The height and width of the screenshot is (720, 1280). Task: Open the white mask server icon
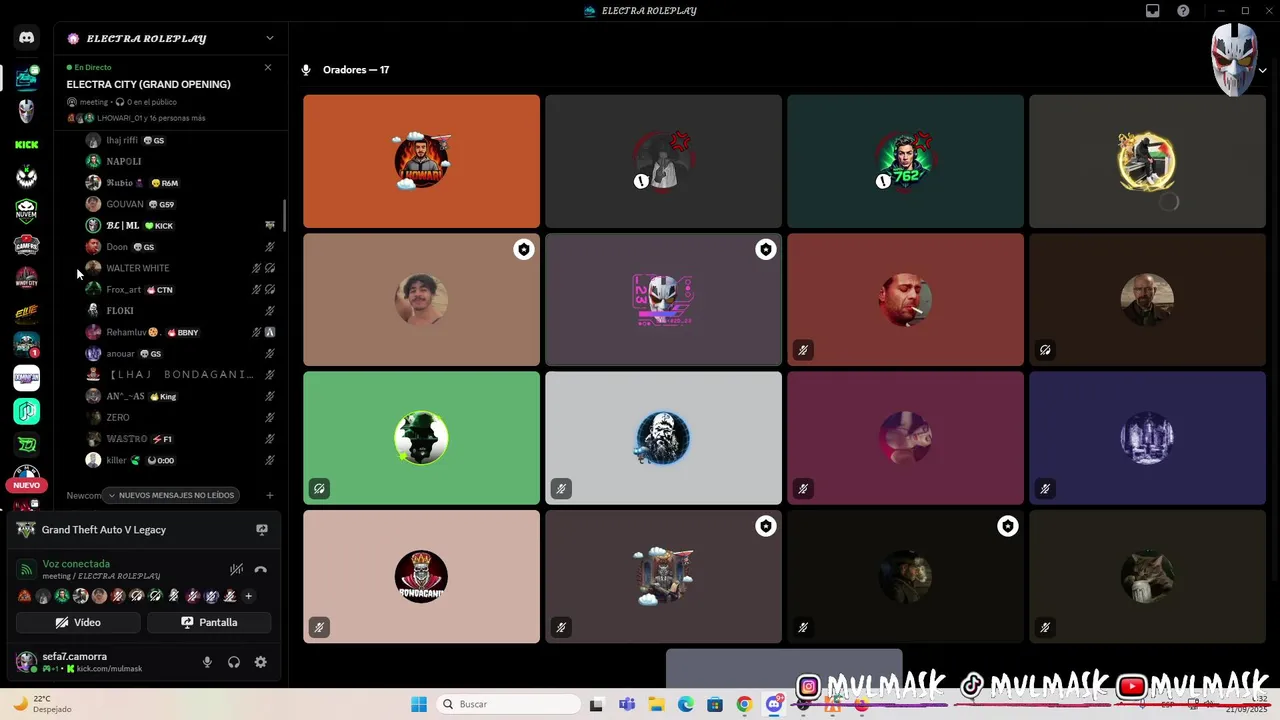26,111
